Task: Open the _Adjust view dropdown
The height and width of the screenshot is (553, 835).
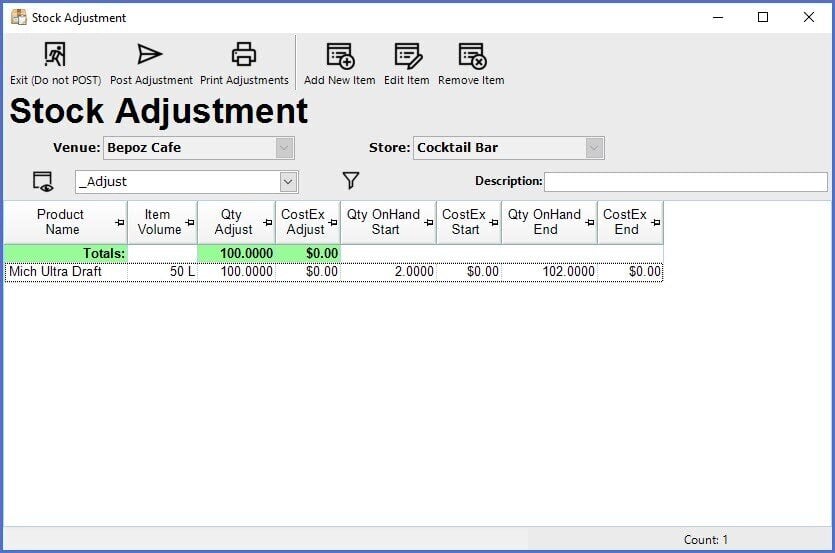Action: pyautogui.click(x=288, y=182)
